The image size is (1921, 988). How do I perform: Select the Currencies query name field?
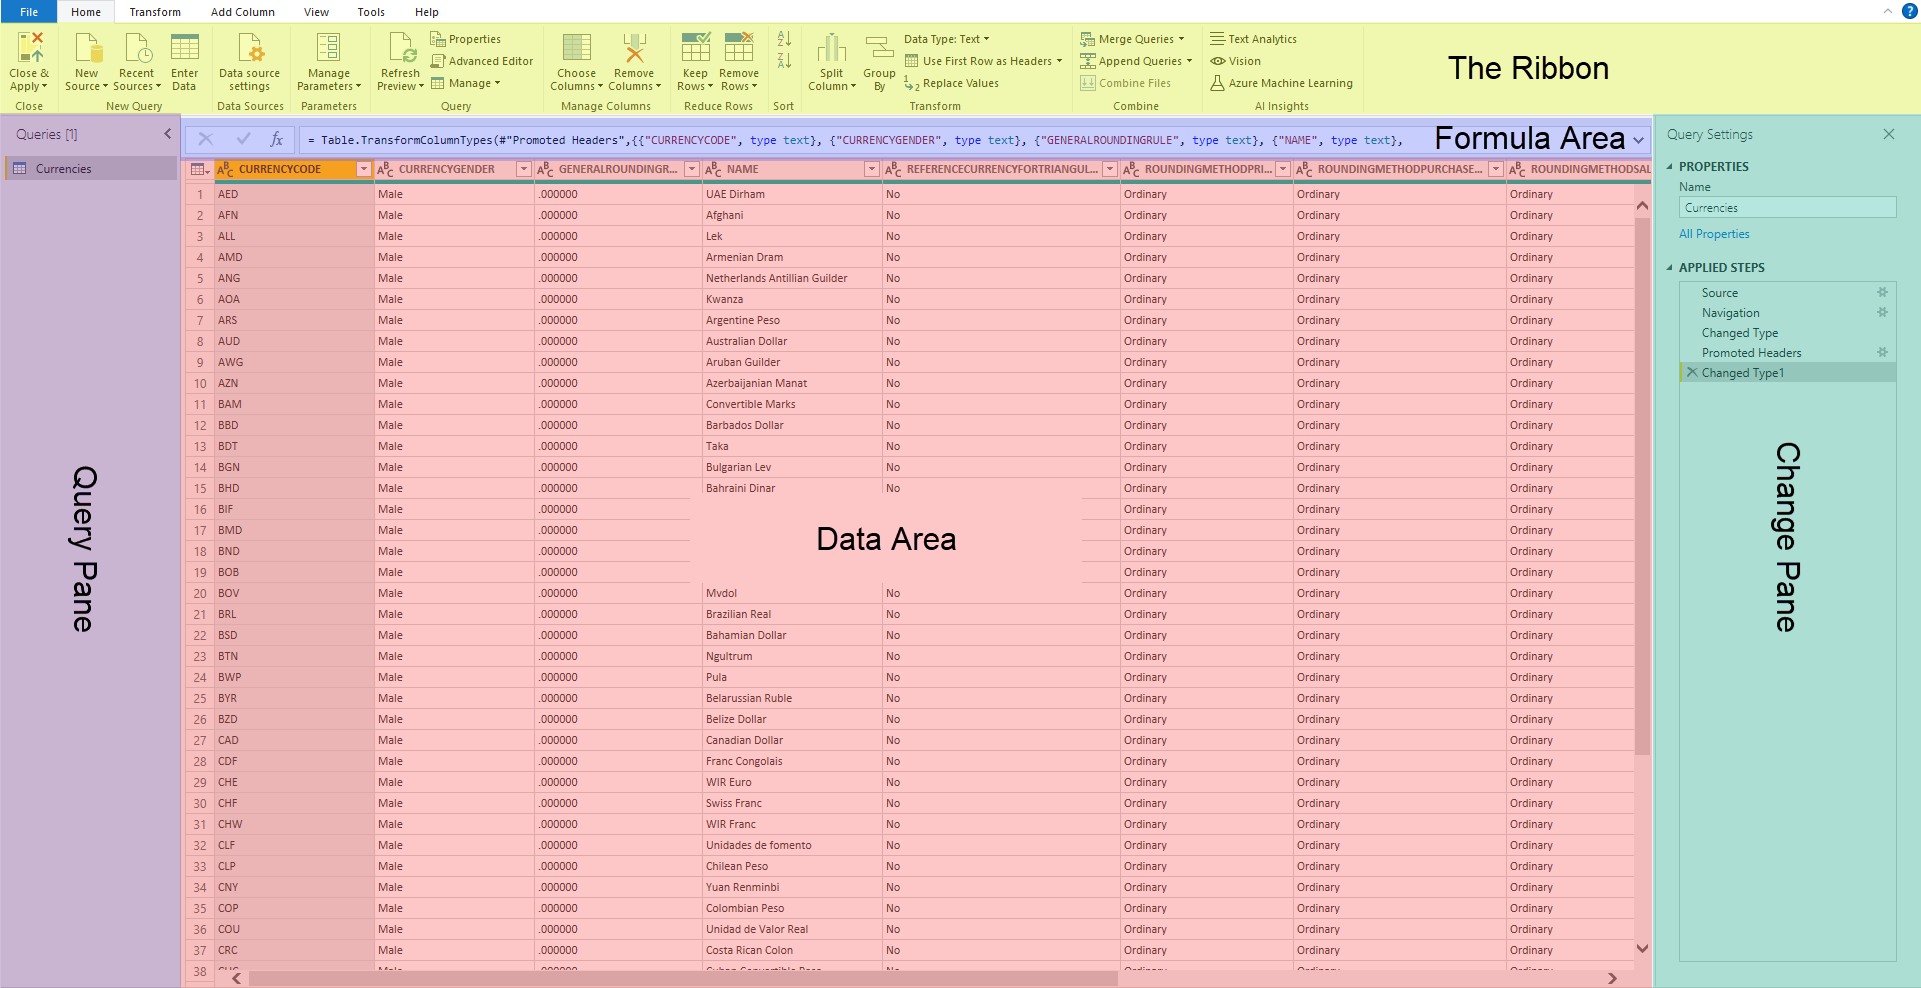[1787, 207]
